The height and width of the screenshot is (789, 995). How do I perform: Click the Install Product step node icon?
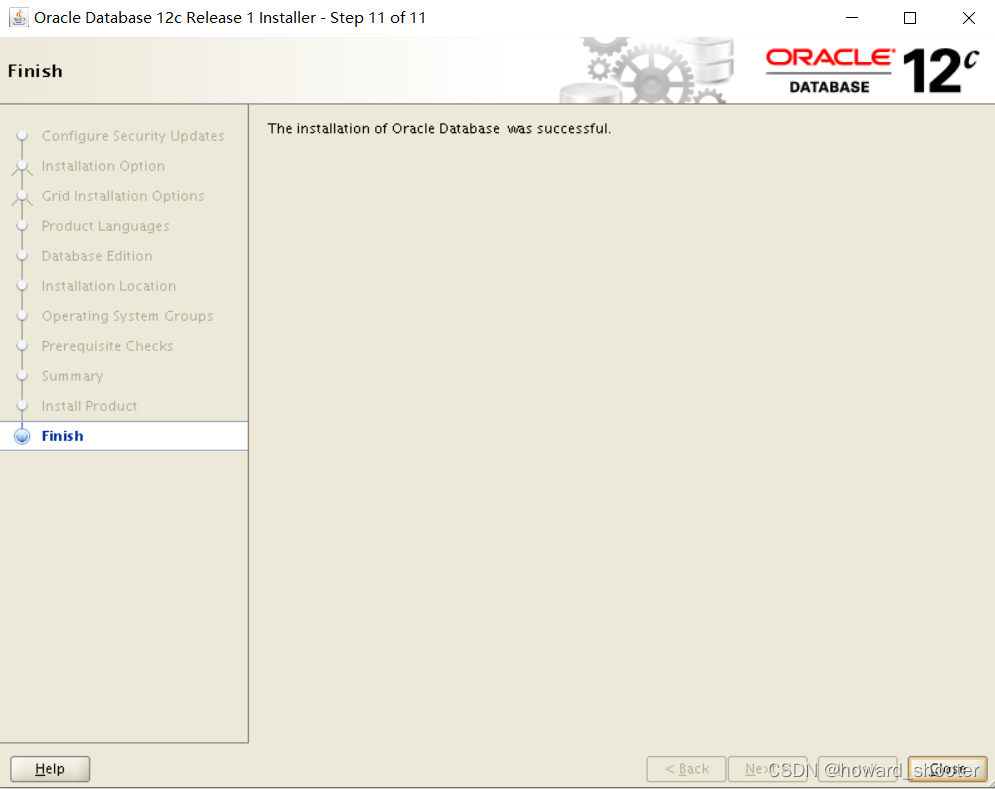[21, 405]
